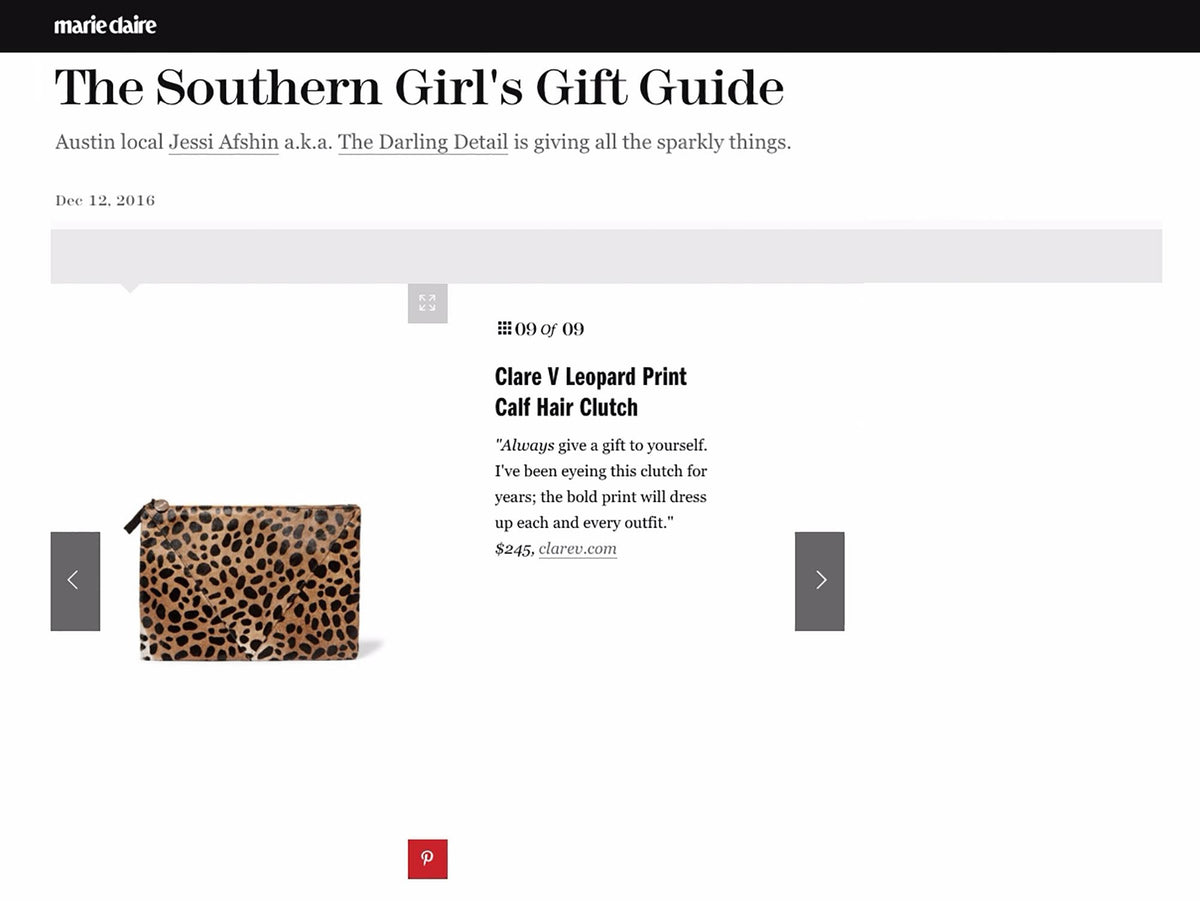Advance to the next gallery slide
This screenshot has width=1200, height=901.
pyautogui.click(x=820, y=581)
